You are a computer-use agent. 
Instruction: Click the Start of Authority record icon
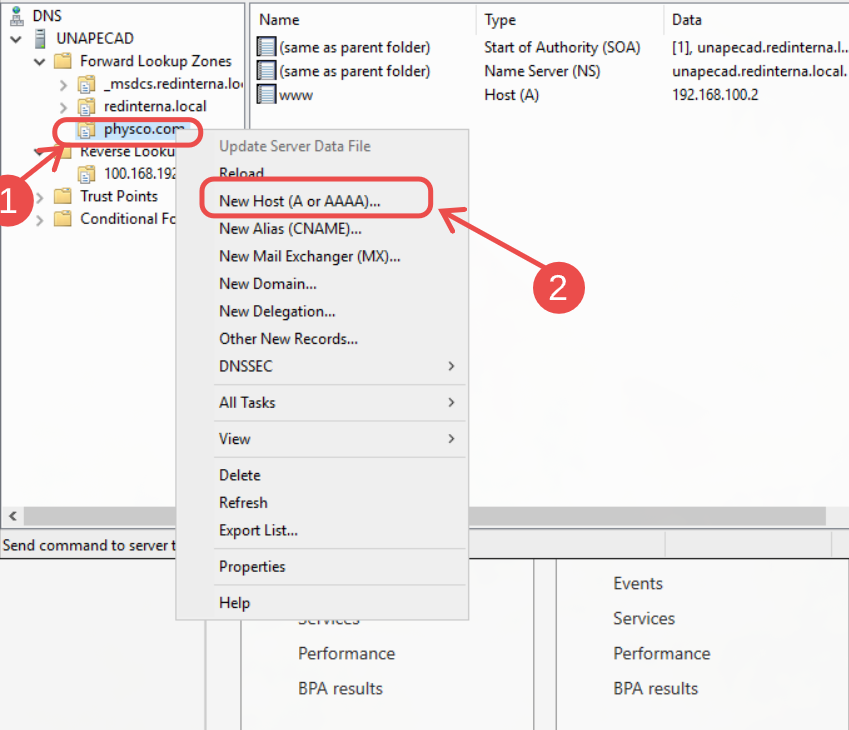266,47
